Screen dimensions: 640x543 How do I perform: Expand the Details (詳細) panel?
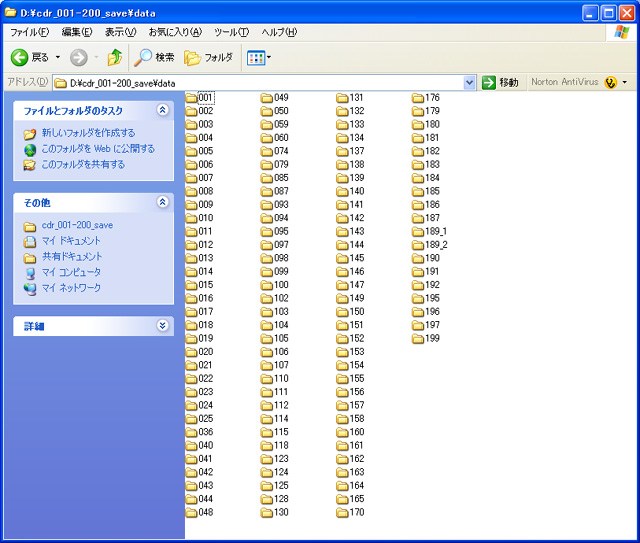163,326
